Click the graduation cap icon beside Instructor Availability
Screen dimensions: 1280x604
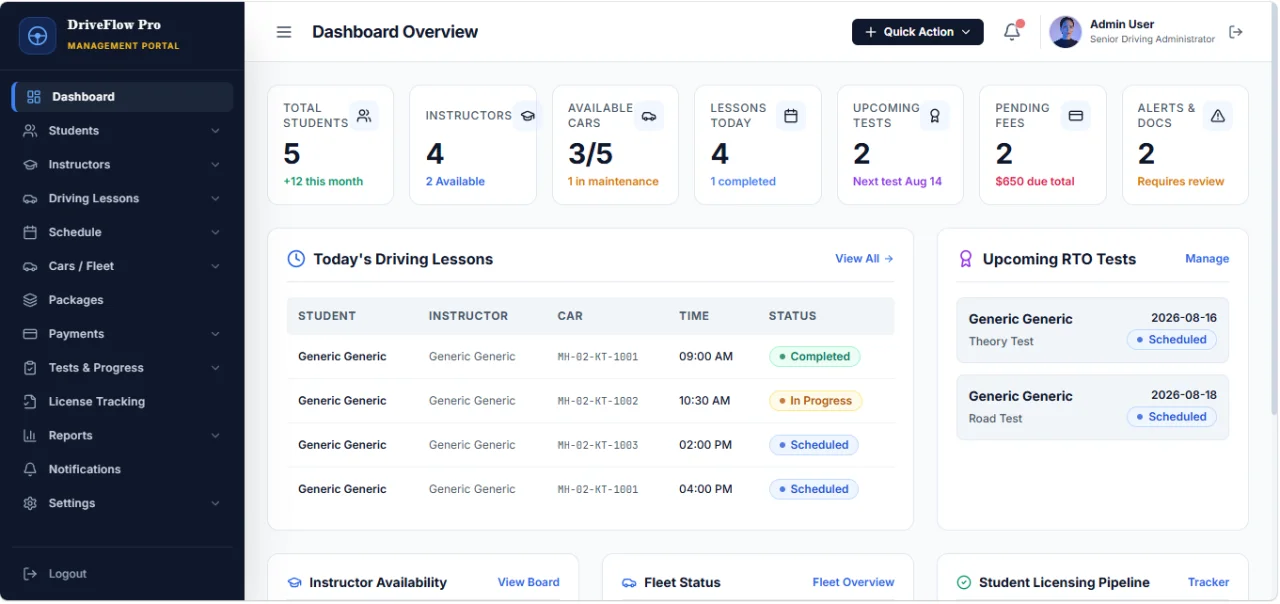[295, 583]
